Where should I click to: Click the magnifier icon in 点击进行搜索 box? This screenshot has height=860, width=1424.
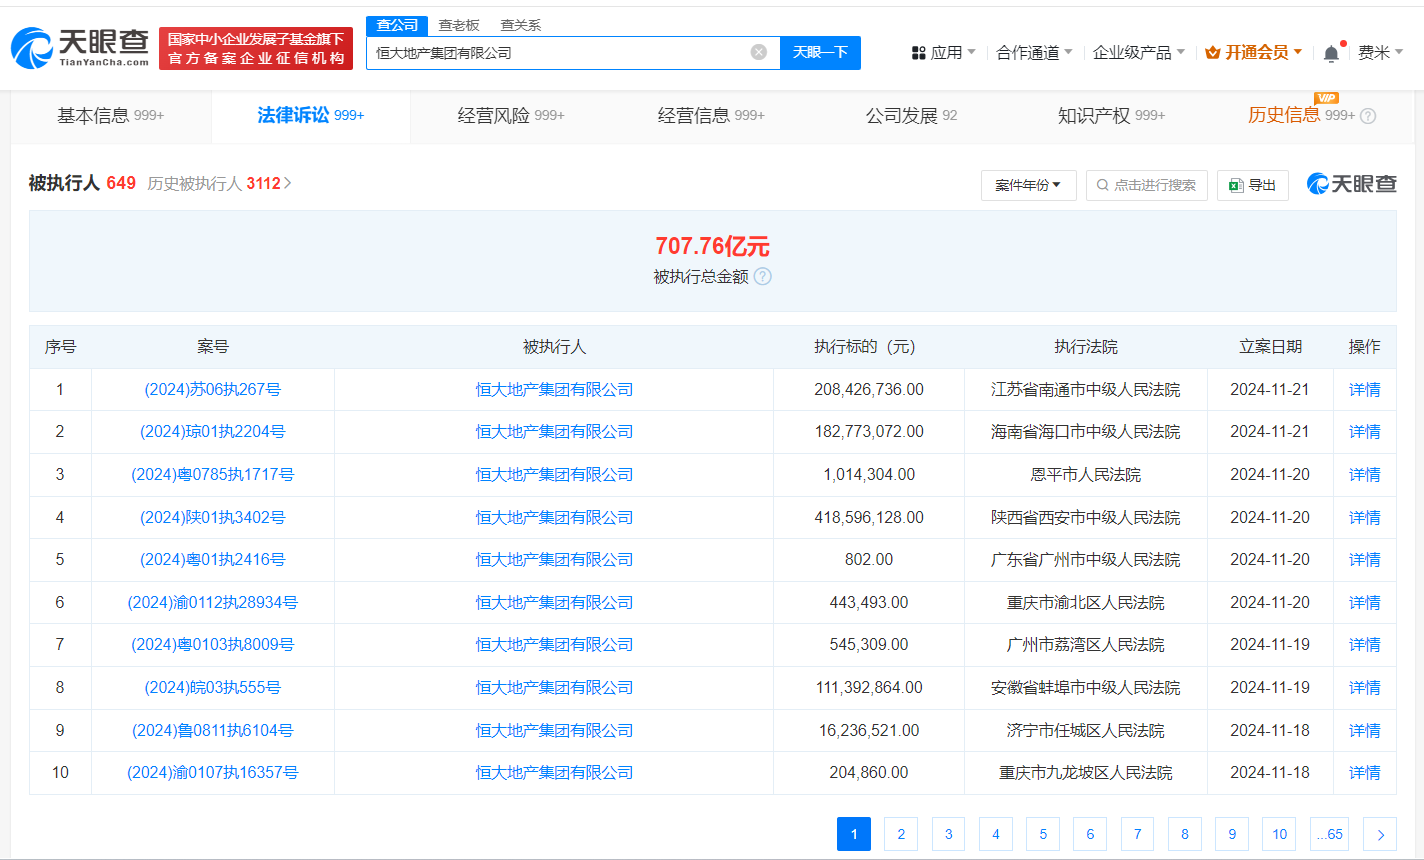[1103, 185]
